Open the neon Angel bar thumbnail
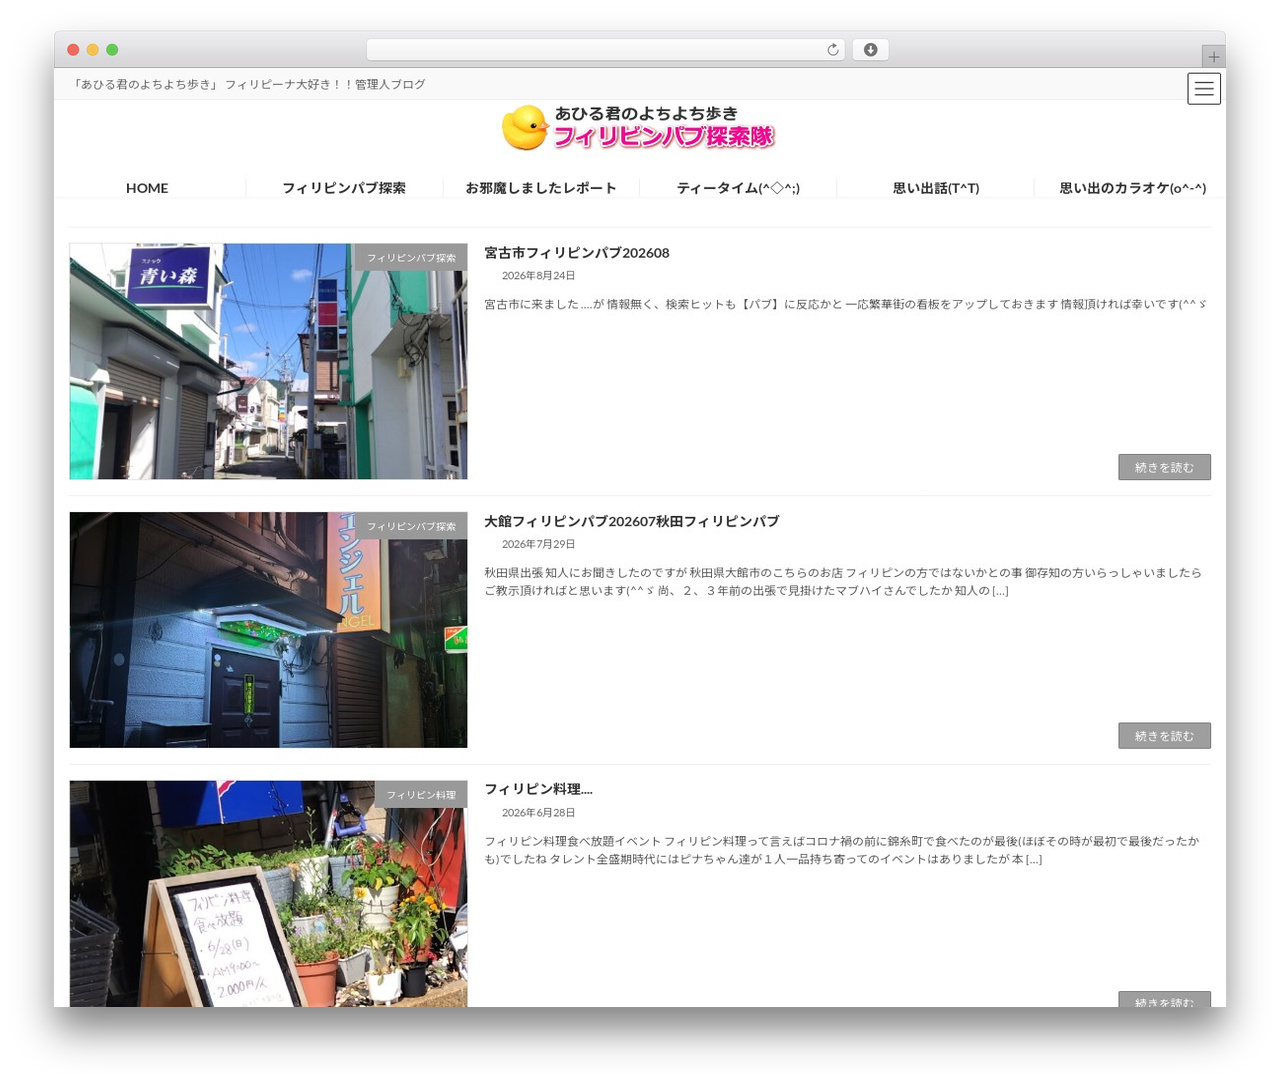Viewport: 1280px width, 1084px height. (x=268, y=630)
